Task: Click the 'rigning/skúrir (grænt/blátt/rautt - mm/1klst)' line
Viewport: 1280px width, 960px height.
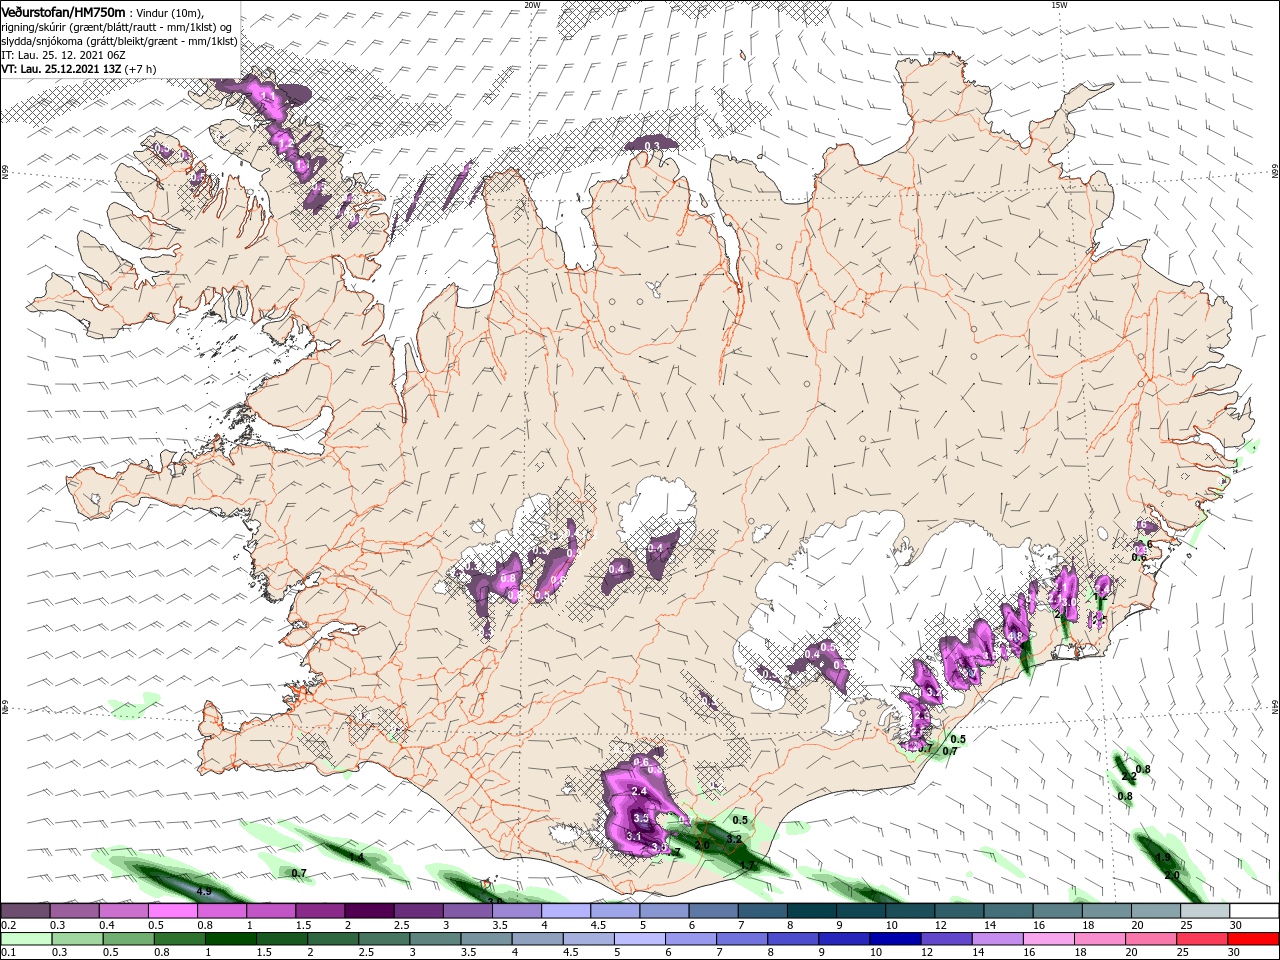Action: point(111,26)
